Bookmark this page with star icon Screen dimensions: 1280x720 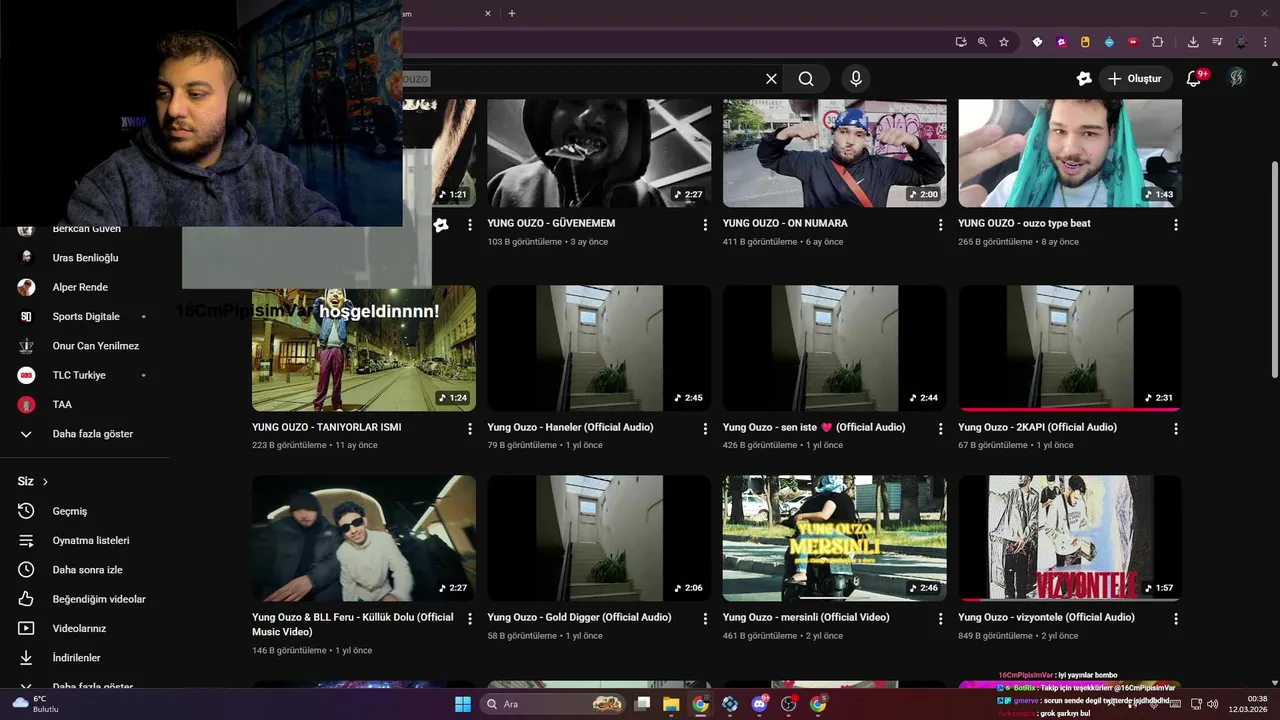tap(1004, 42)
